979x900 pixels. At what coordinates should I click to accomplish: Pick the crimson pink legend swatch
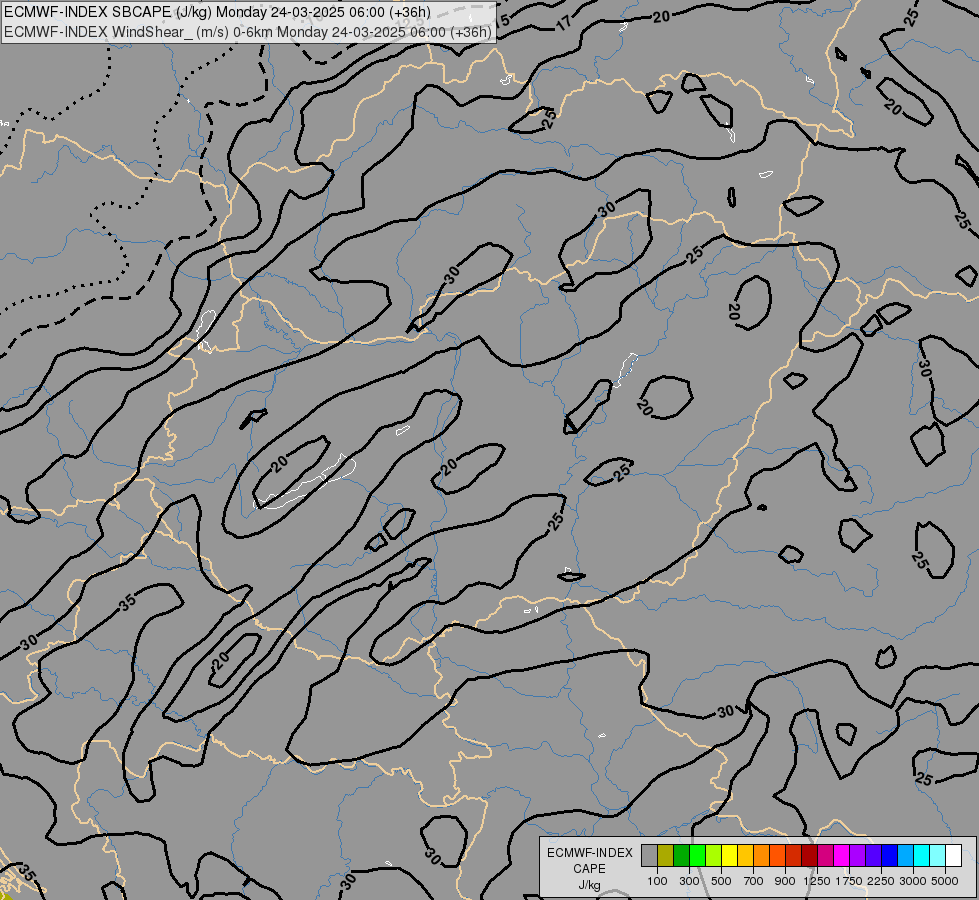(825, 855)
